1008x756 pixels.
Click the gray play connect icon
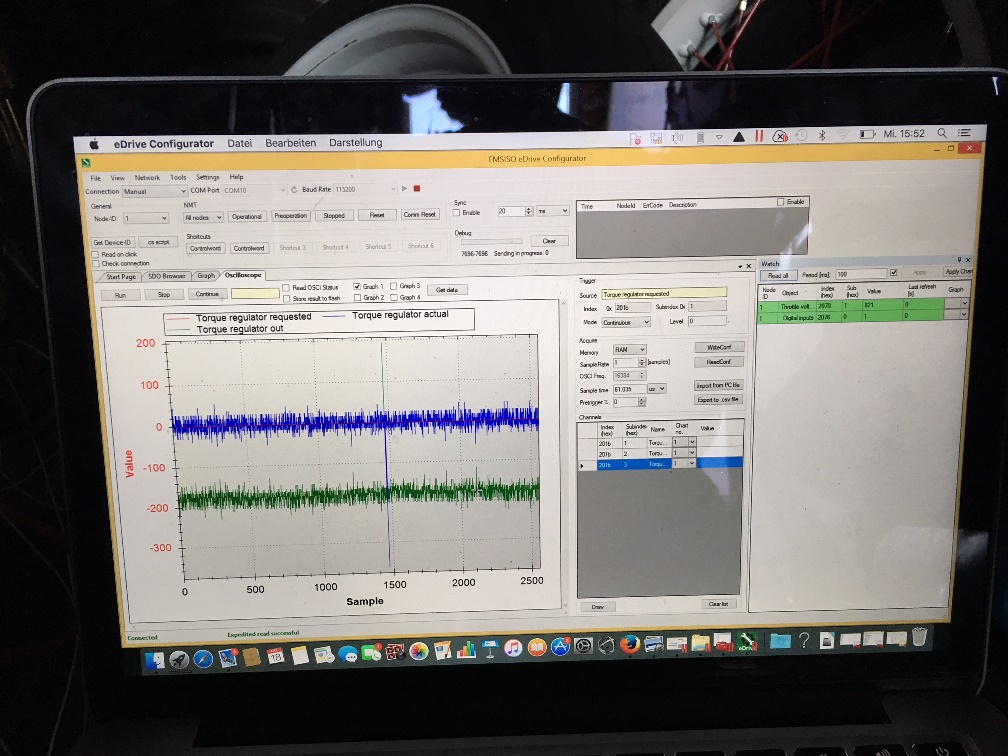[x=404, y=188]
